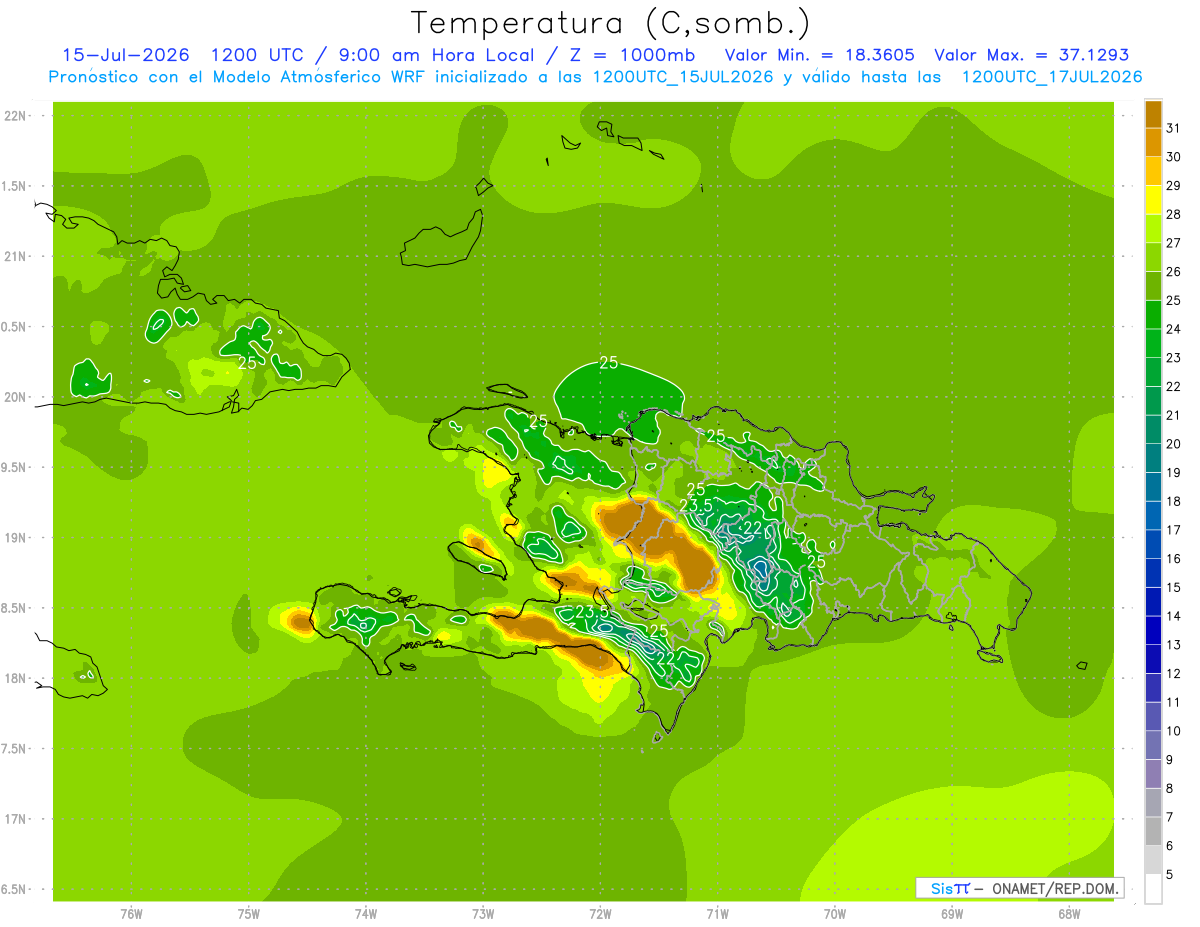Pick the blue swatch between 16 and 17
This screenshot has width=1200, height=927.
(1153, 544)
